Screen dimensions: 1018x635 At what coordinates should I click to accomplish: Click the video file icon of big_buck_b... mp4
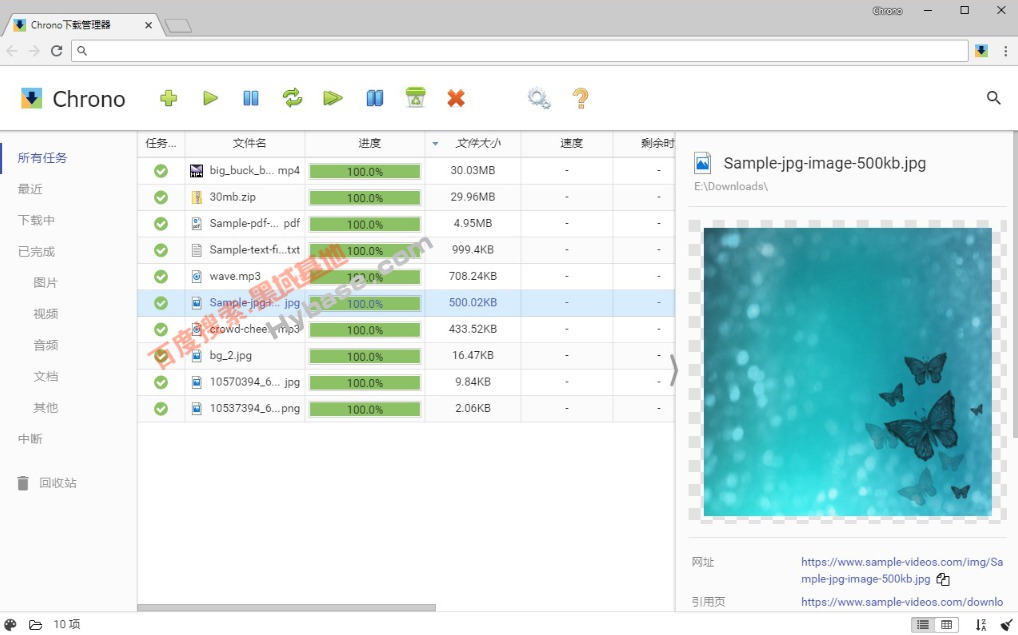coord(196,171)
